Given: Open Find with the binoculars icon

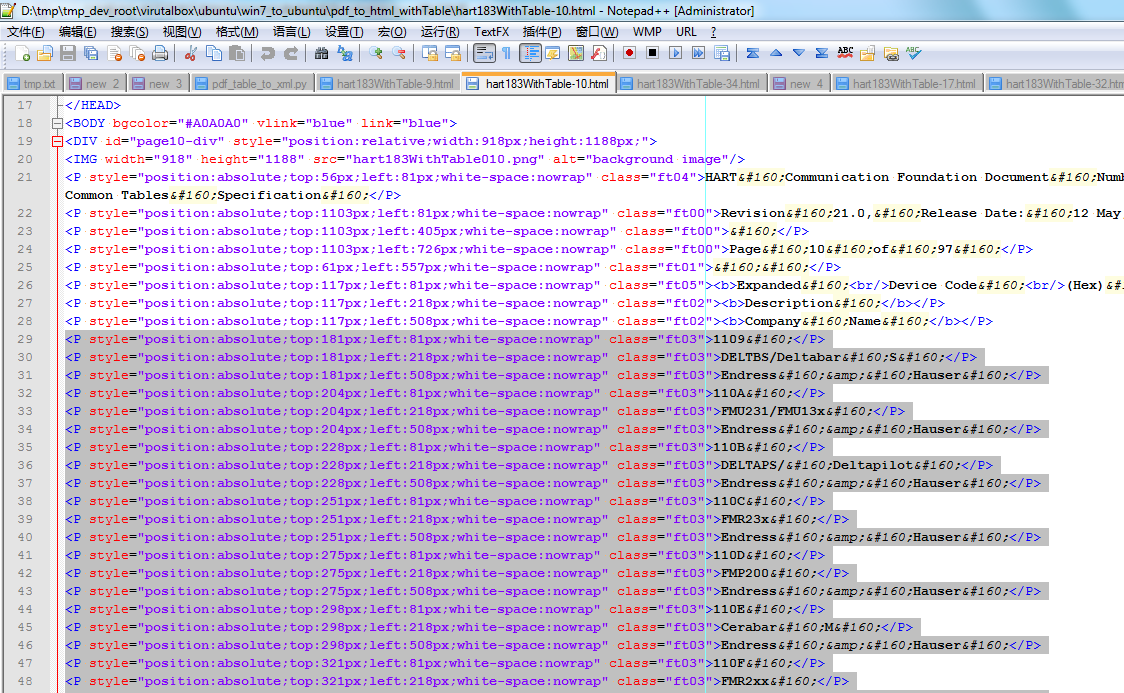Looking at the screenshot, I should pyautogui.click(x=321, y=54).
